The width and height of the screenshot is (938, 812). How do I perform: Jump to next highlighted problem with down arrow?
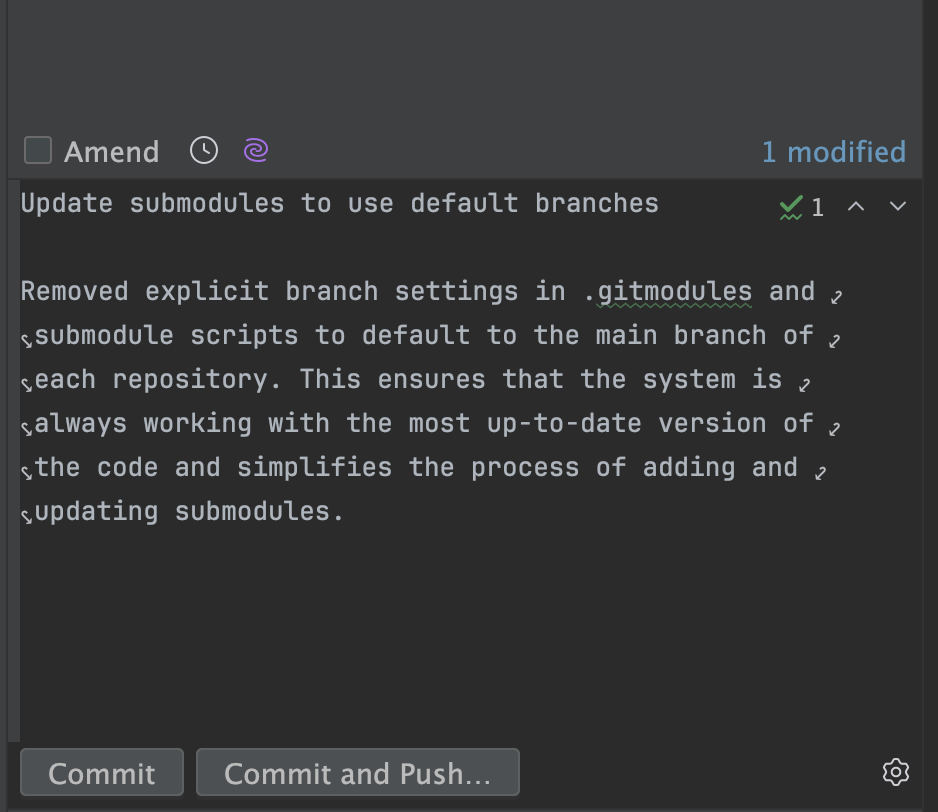897,207
